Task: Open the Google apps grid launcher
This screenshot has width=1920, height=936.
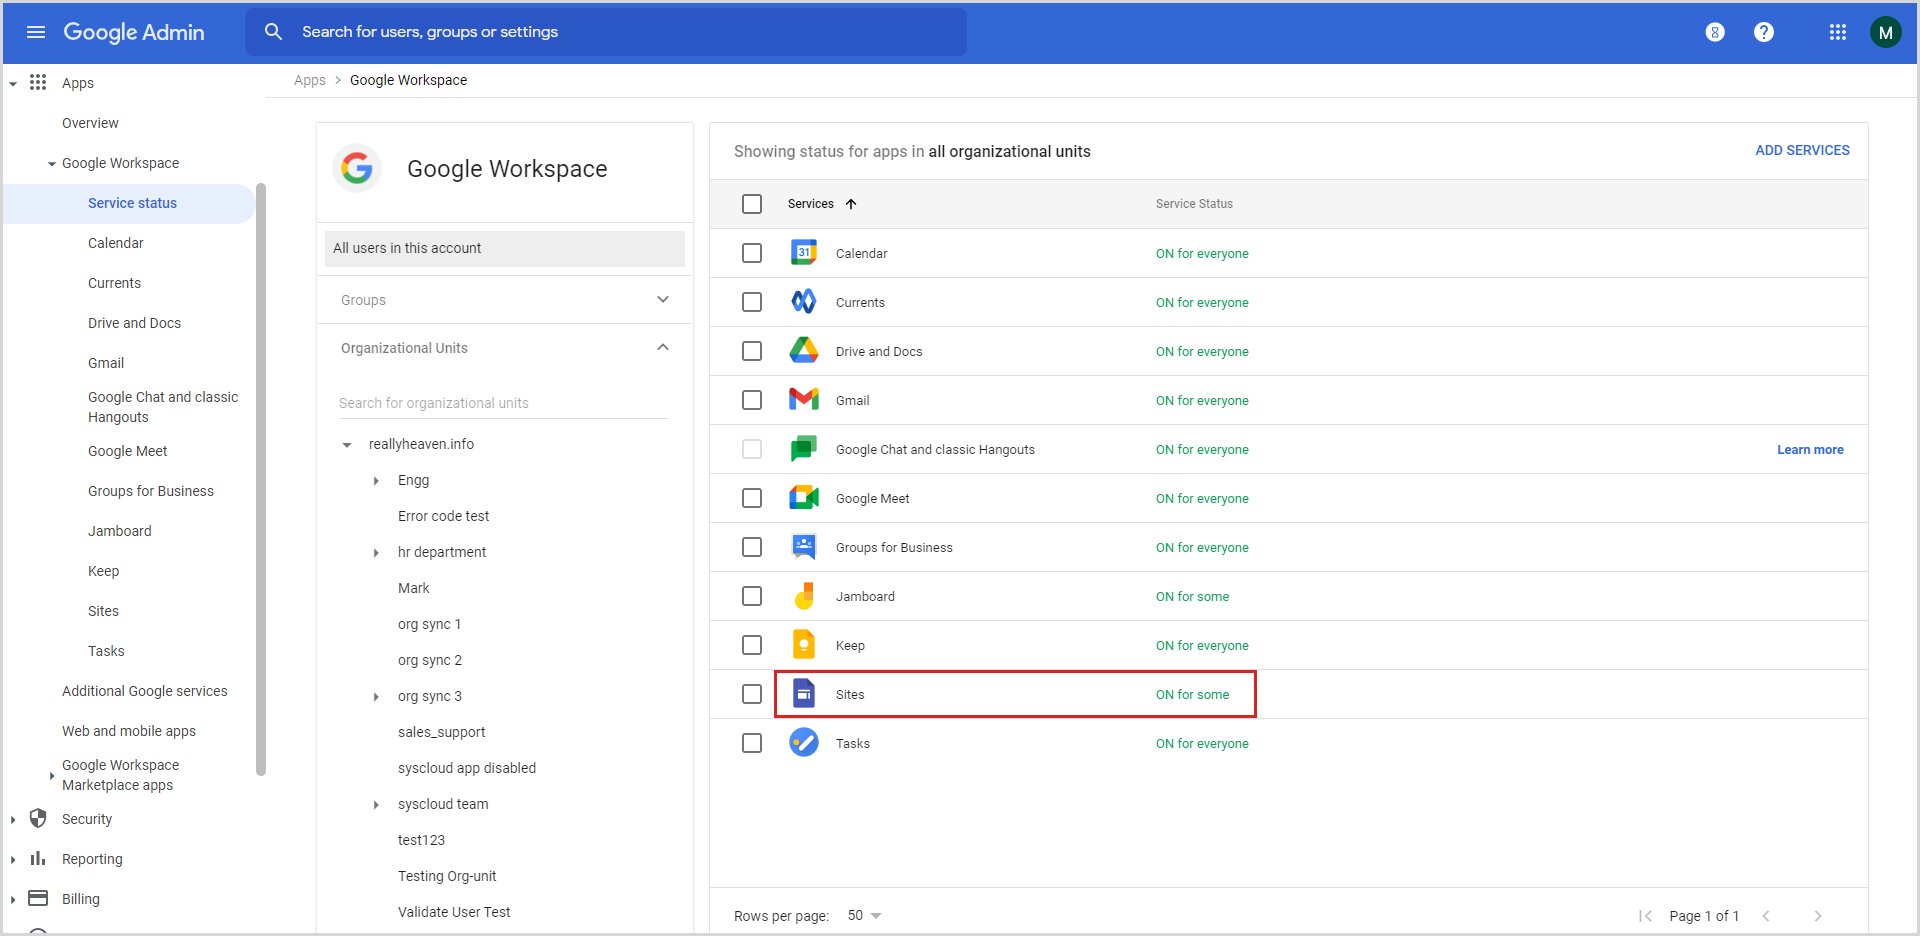Action: point(1838,32)
